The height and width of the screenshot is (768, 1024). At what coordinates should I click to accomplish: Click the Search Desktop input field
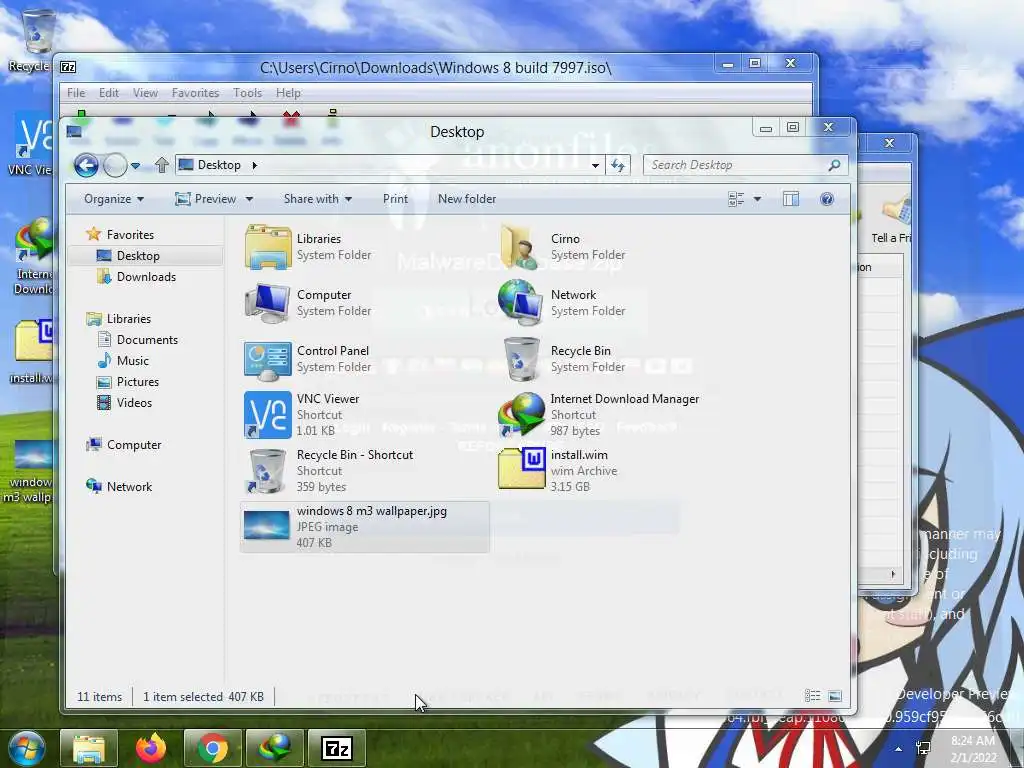pos(735,165)
